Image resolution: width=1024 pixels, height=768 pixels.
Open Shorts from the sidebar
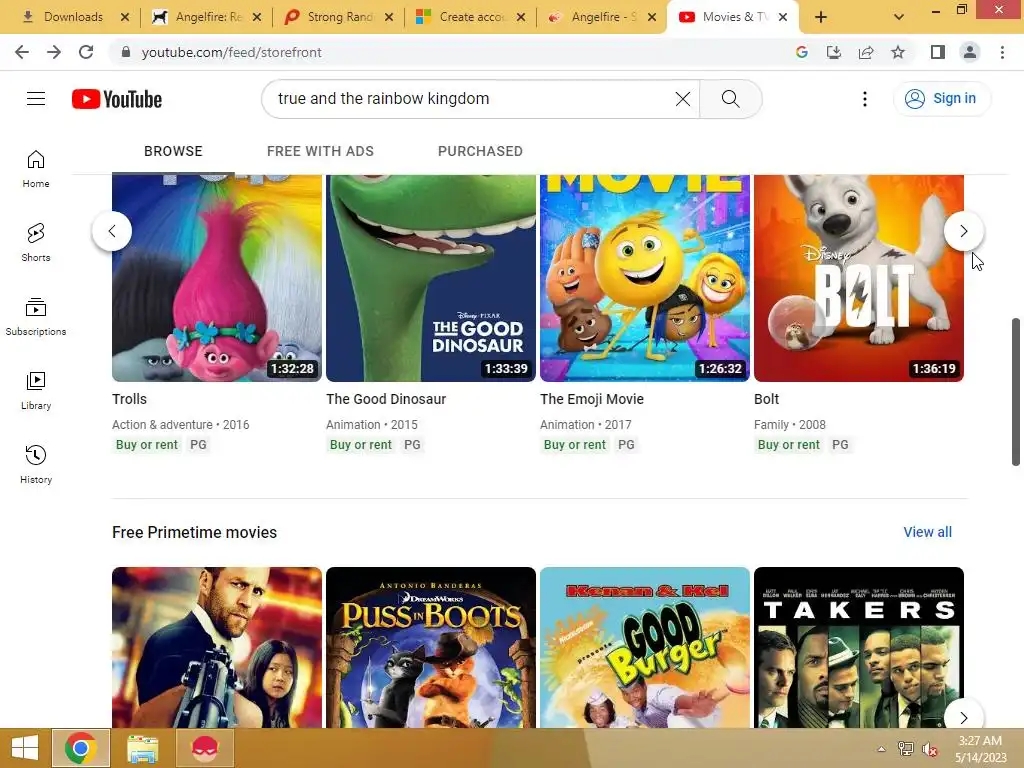coord(36,243)
